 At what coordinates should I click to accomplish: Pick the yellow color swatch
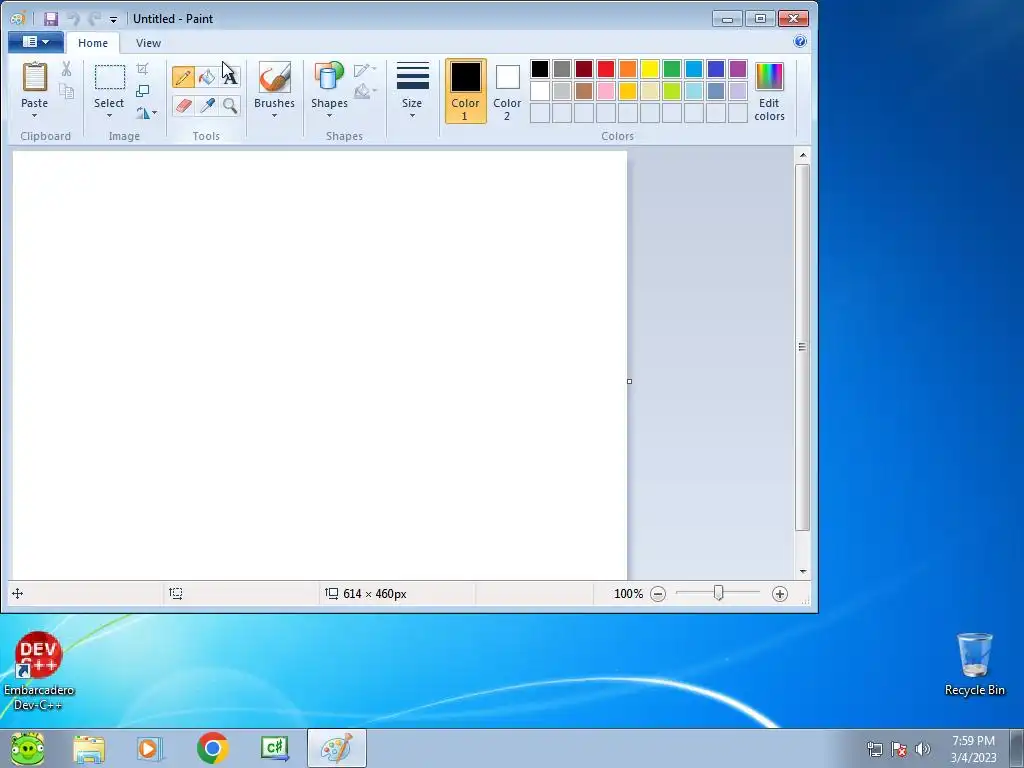(x=650, y=69)
